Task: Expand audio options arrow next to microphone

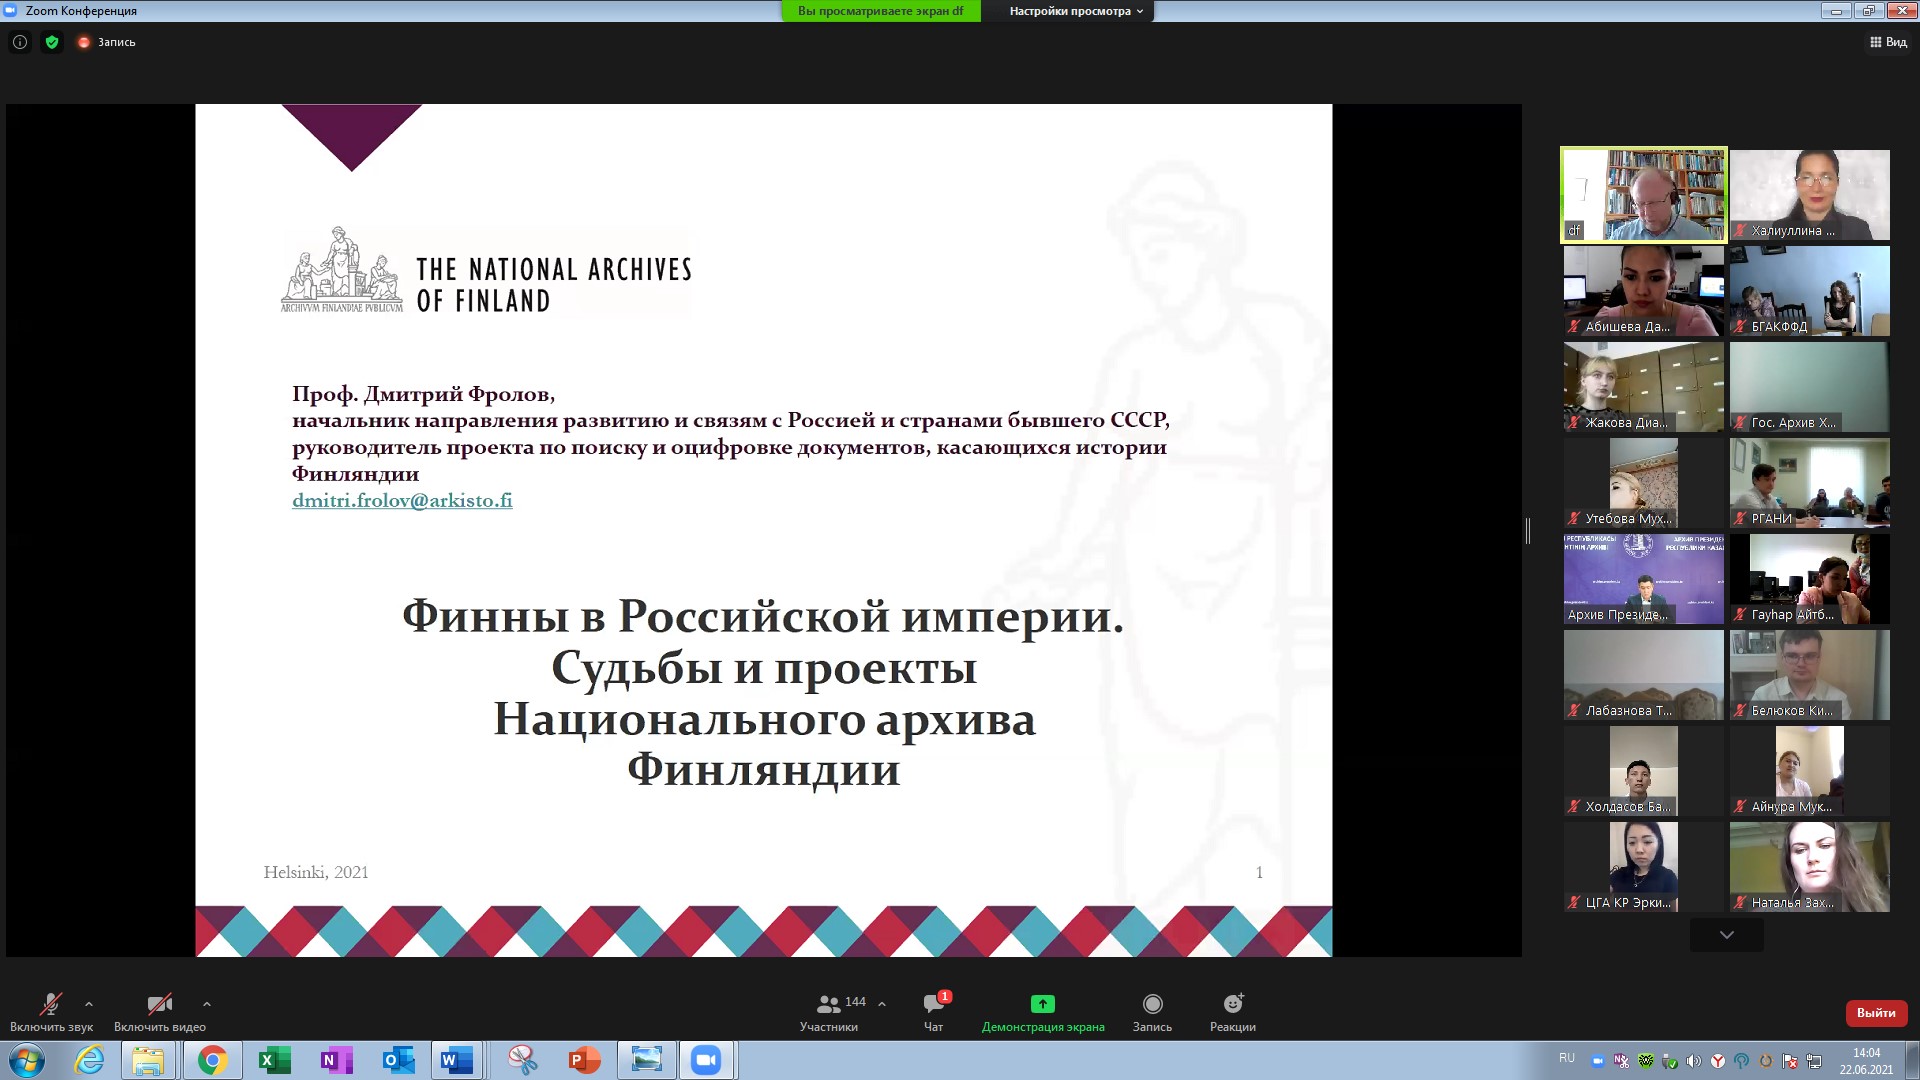Action: pos(89,1004)
